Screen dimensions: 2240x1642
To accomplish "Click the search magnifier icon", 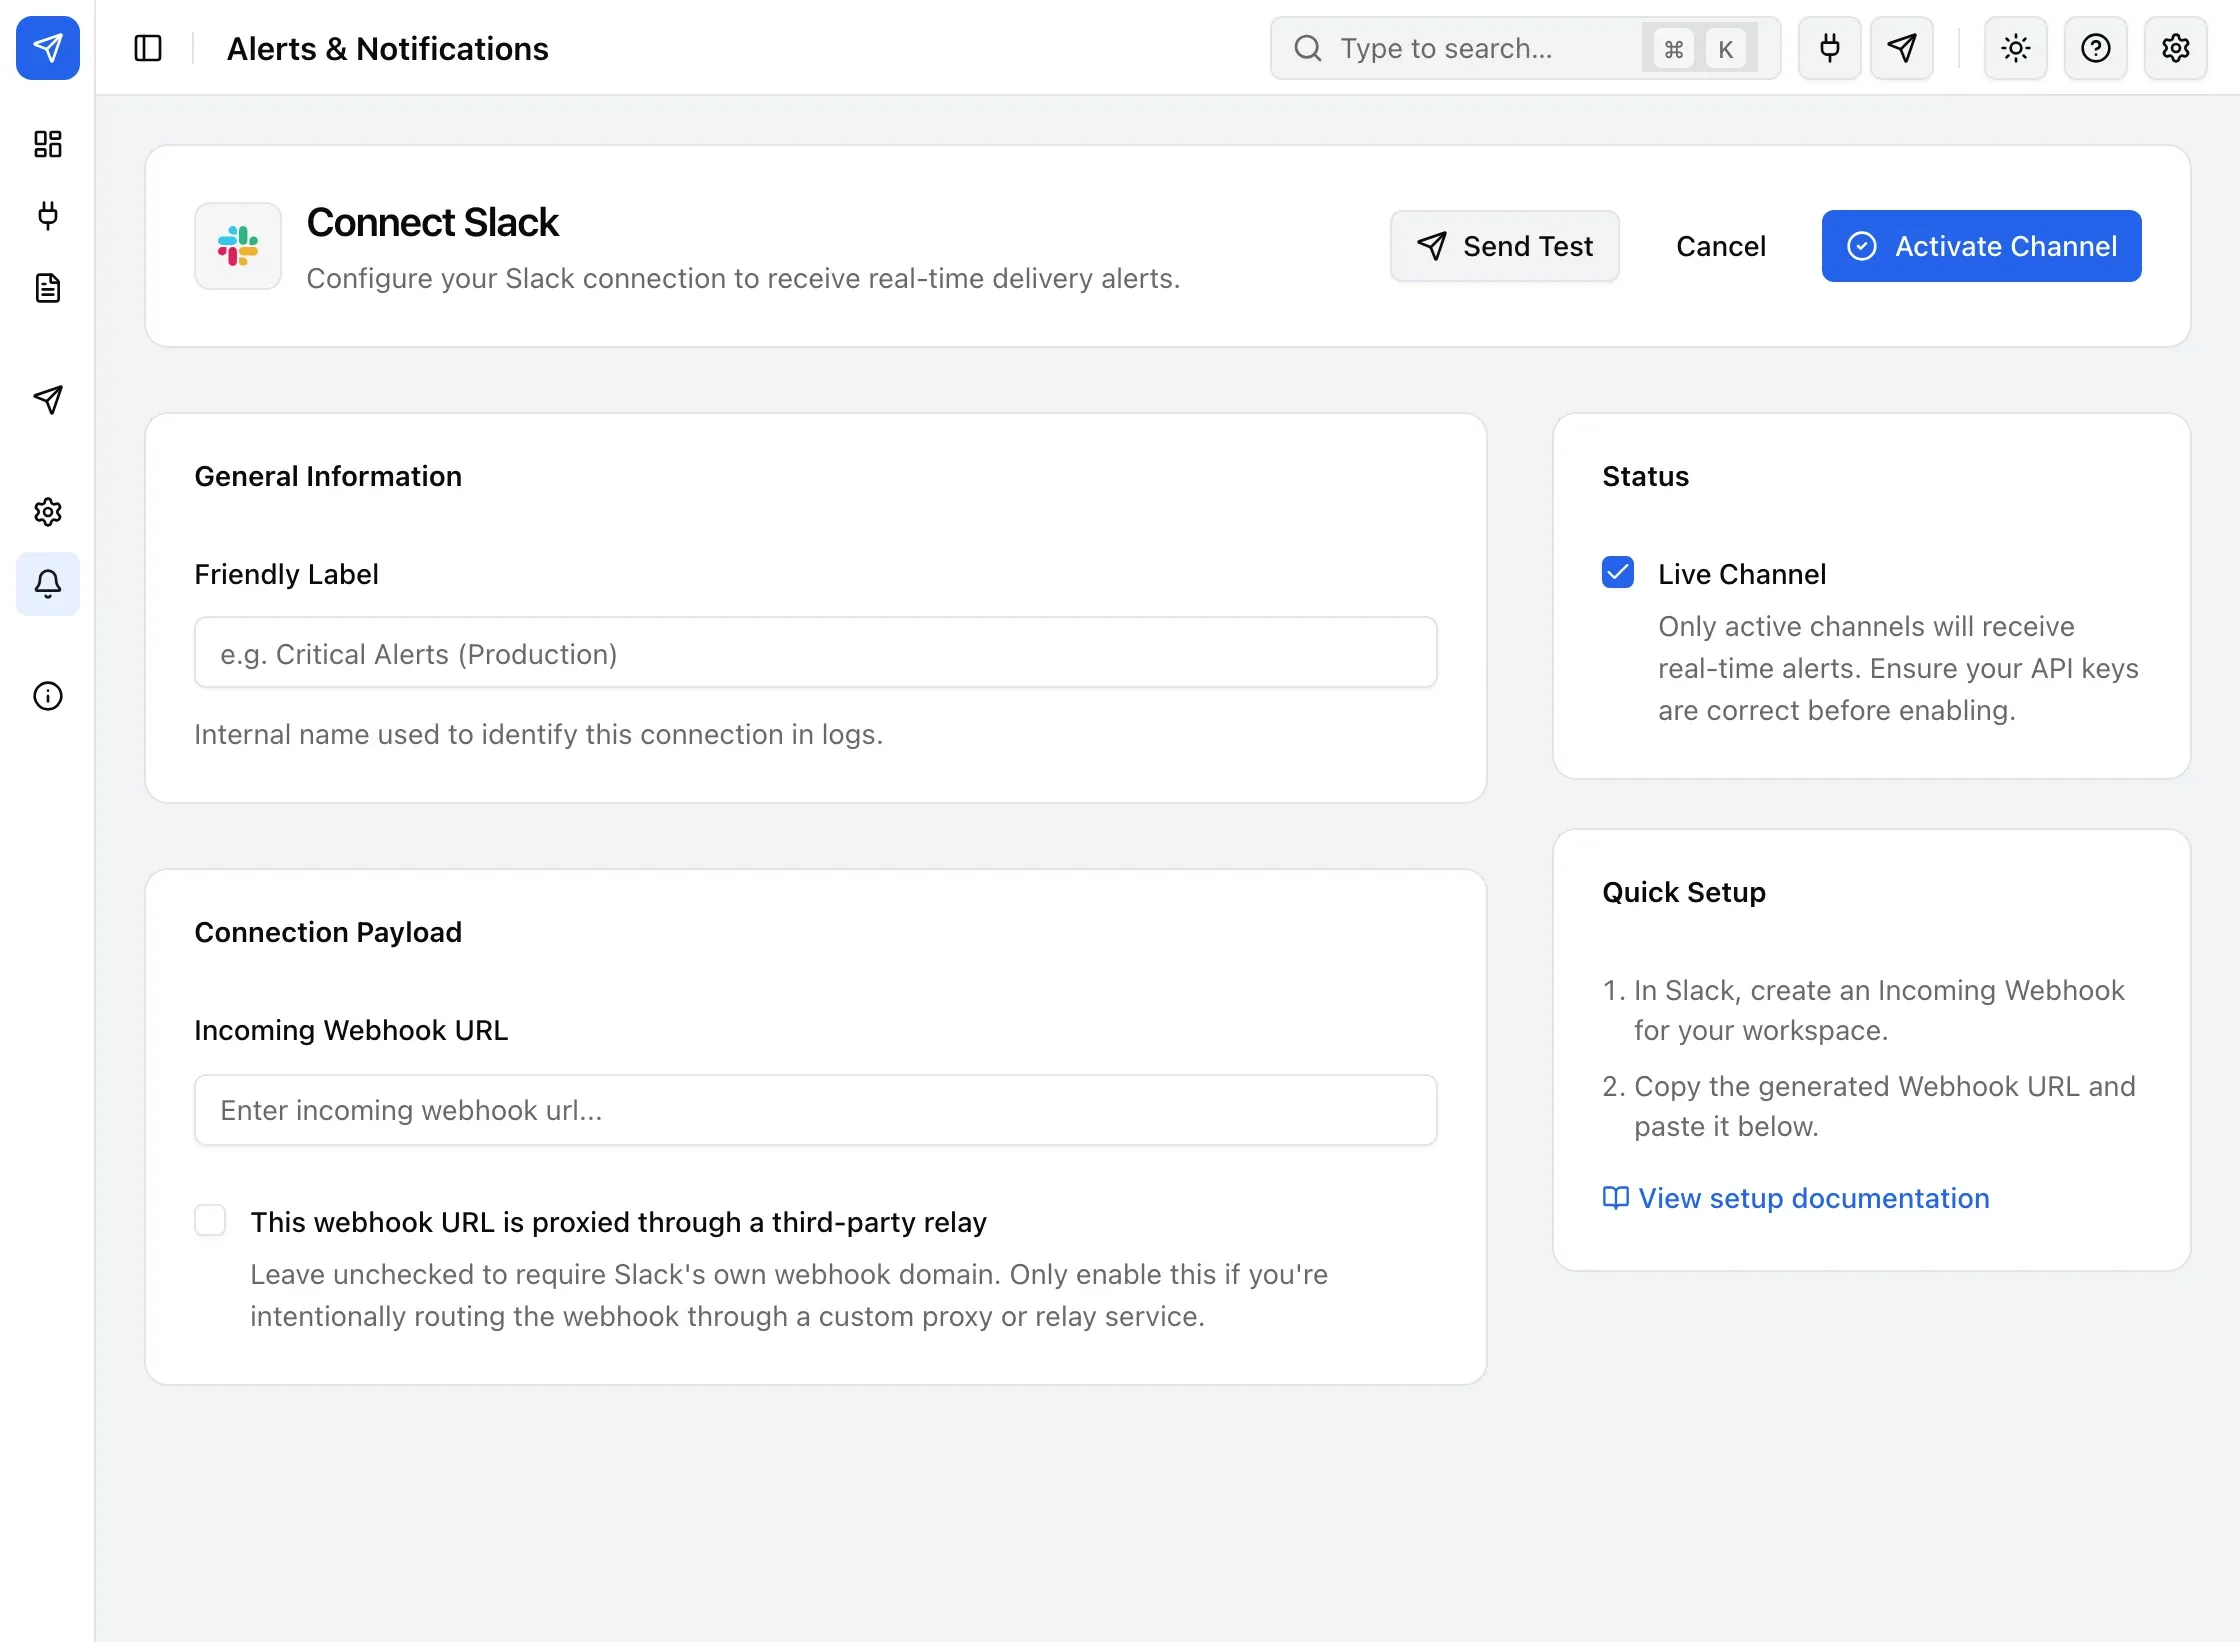I will click(1308, 48).
